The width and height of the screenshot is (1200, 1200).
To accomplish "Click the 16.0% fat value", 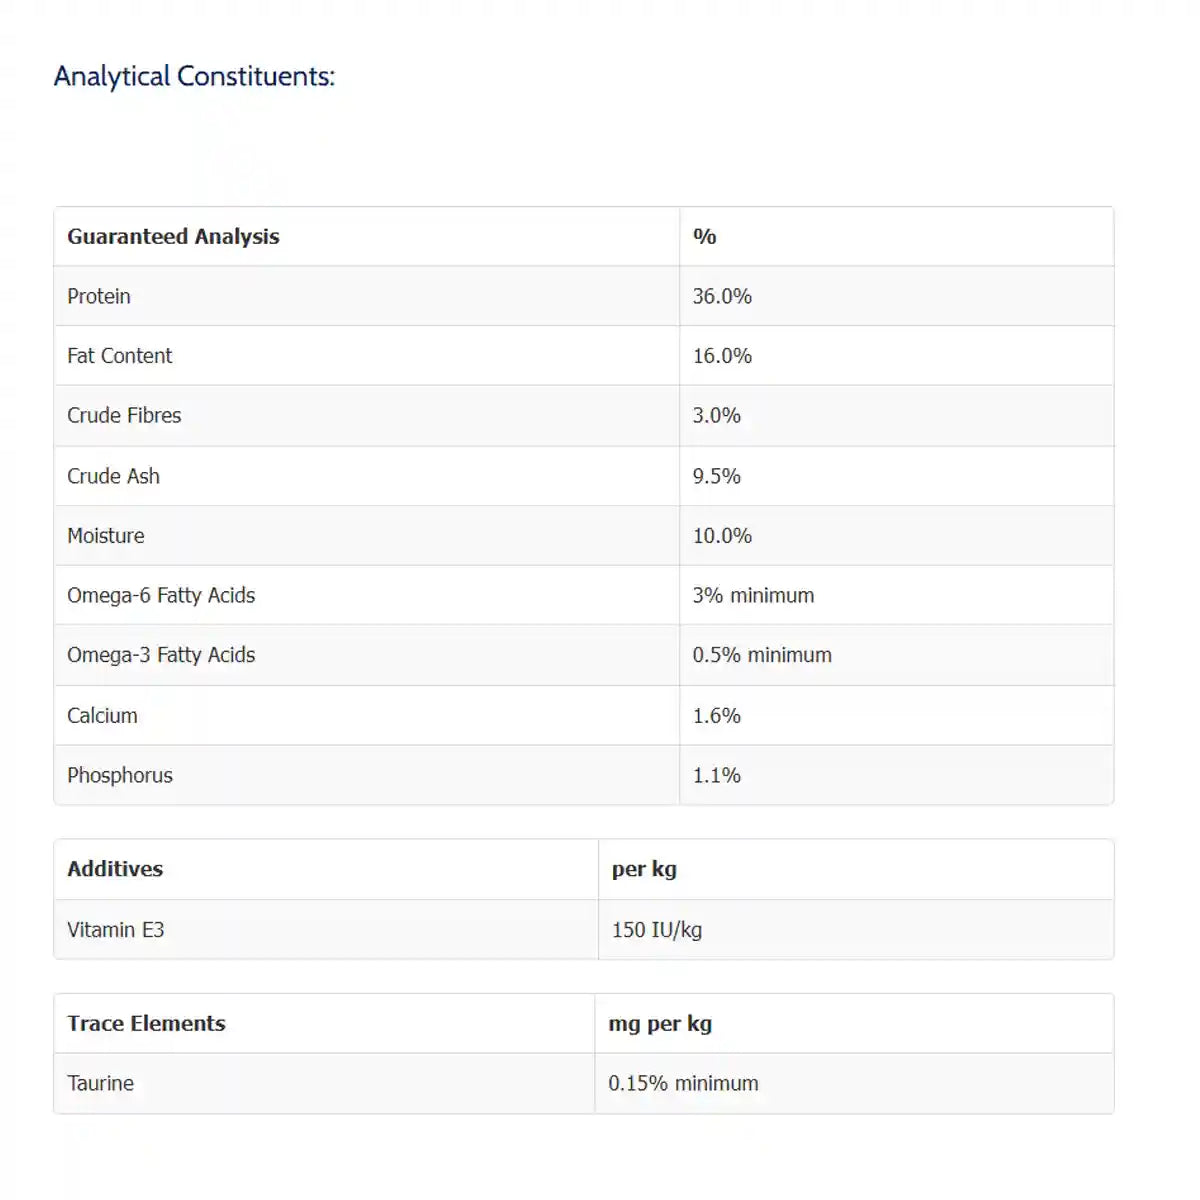I will (722, 356).
